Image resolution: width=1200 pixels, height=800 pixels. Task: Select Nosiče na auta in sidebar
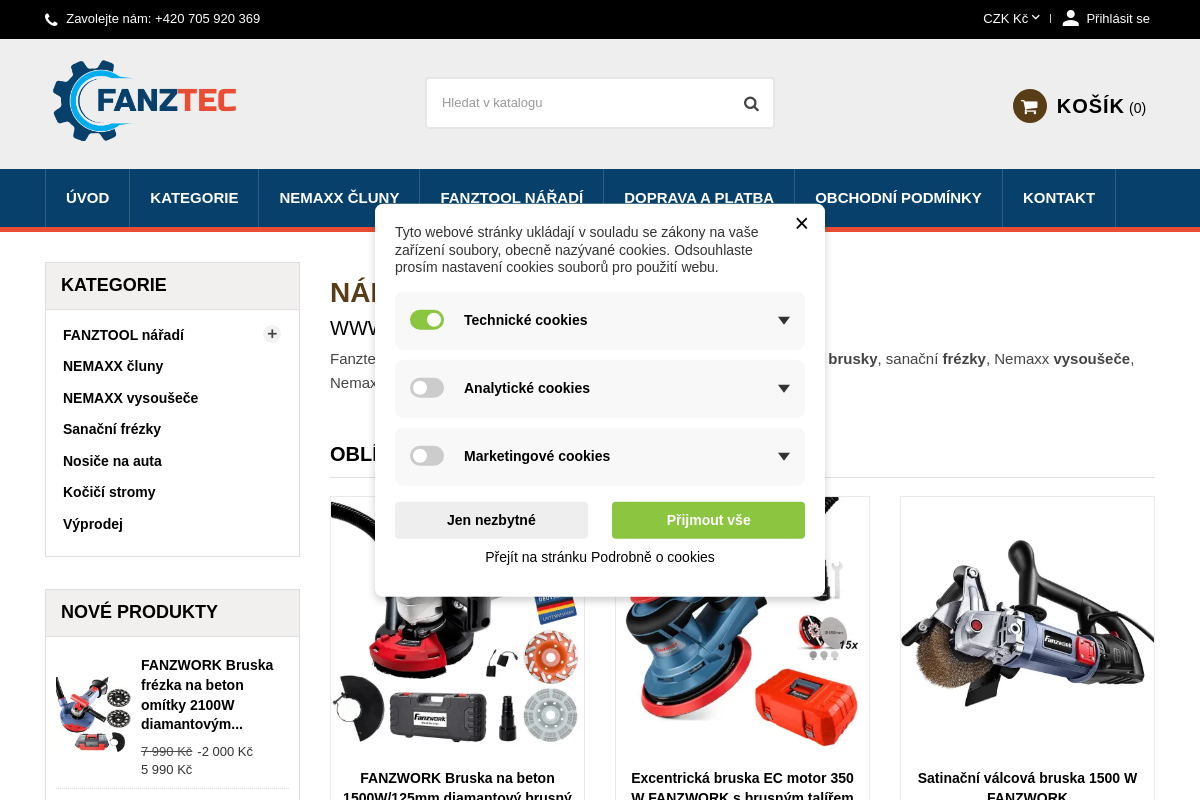tap(112, 461)
